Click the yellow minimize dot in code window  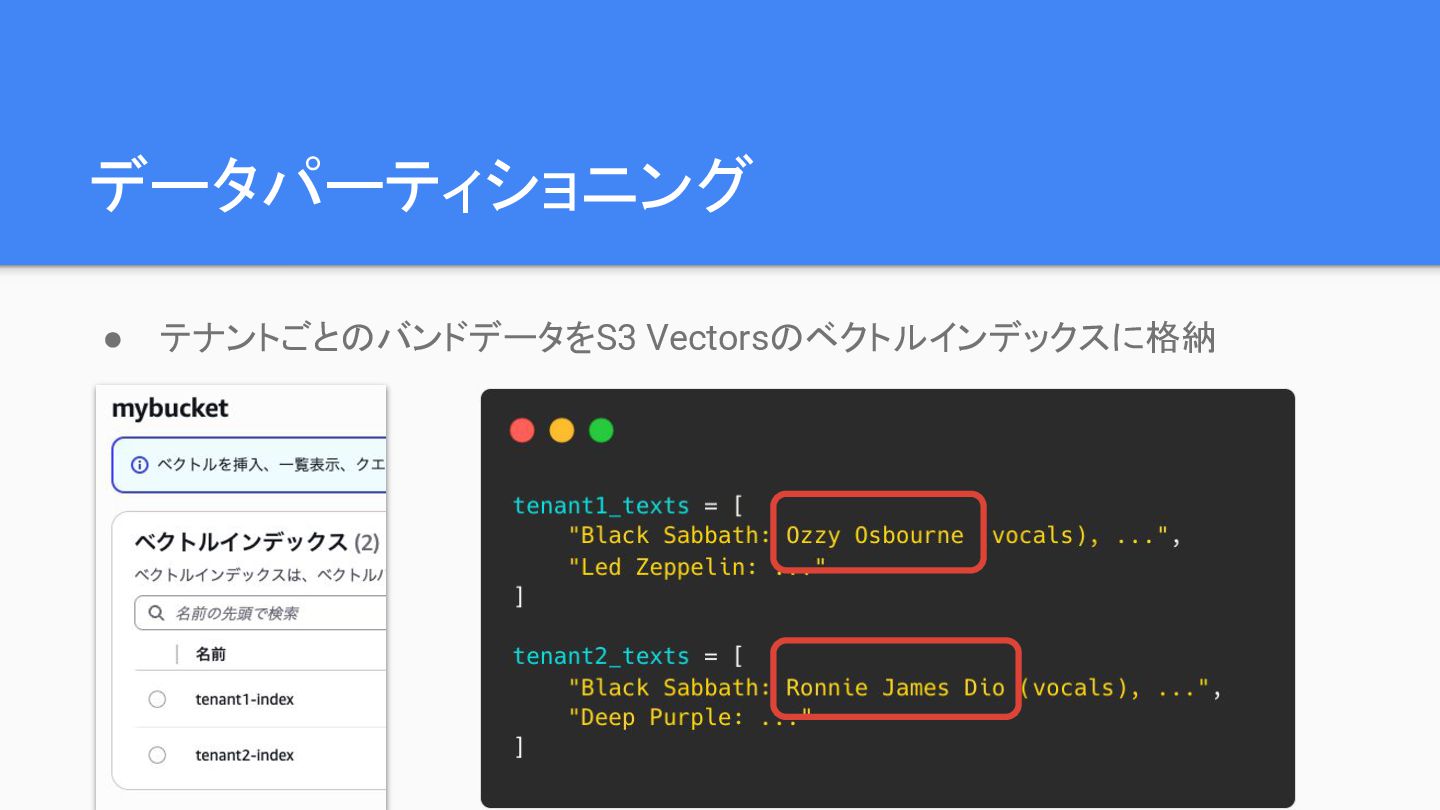562,431
